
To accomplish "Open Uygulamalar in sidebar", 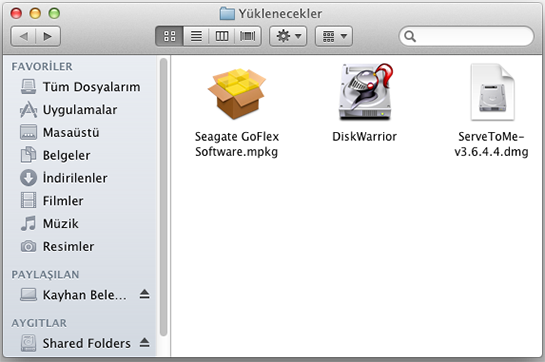I will click(81, 110).
